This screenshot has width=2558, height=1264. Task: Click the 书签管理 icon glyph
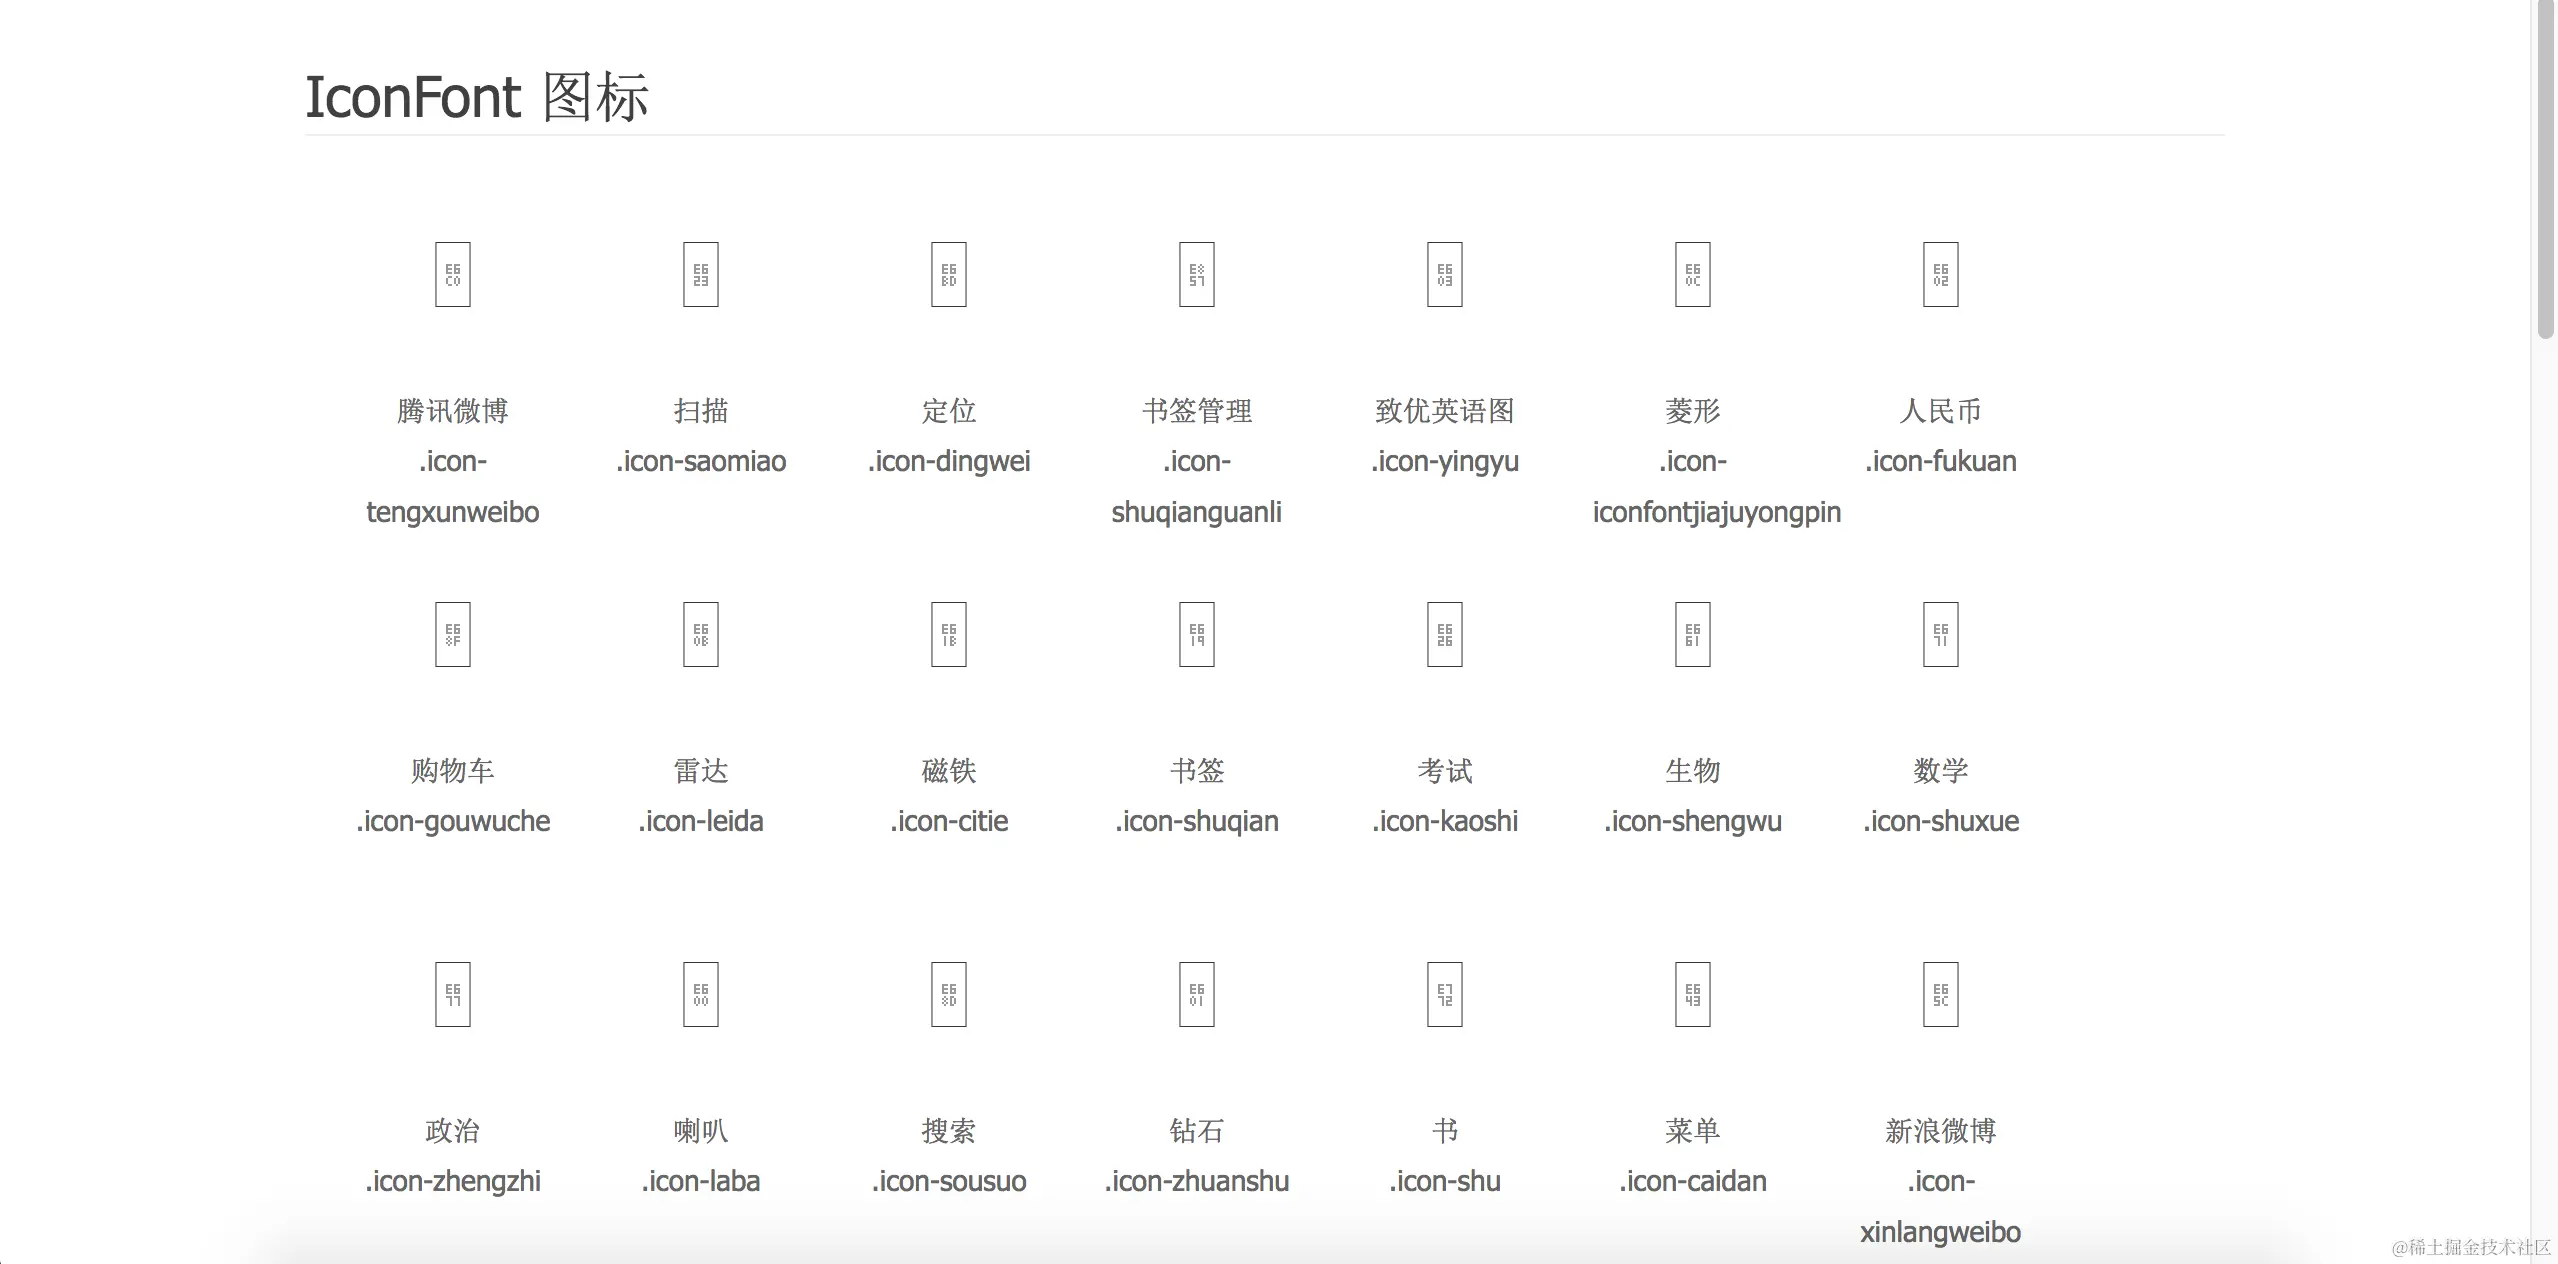[x=1196, y=274]
